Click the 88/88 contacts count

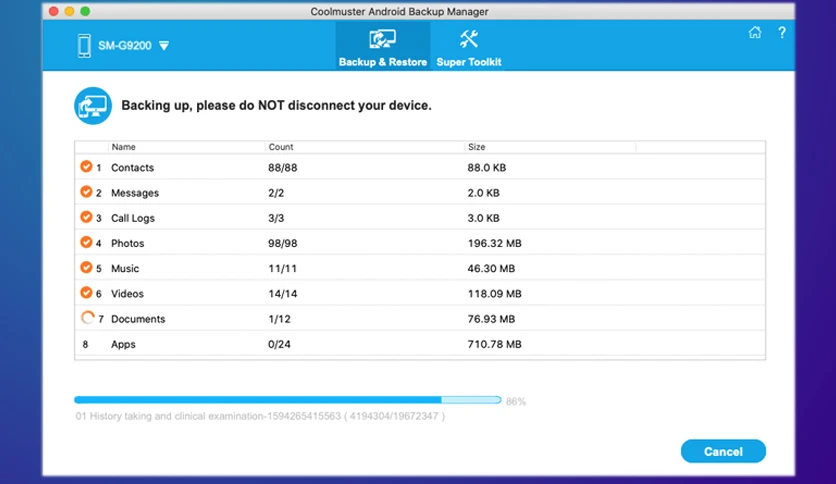click(x=283, y=167)
